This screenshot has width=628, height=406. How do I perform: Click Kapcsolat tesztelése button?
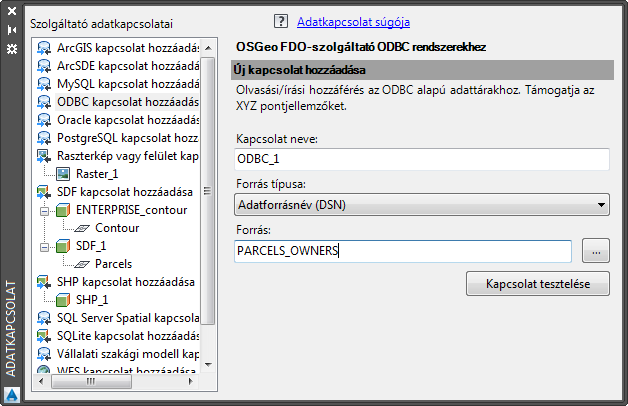click(538, 284)
